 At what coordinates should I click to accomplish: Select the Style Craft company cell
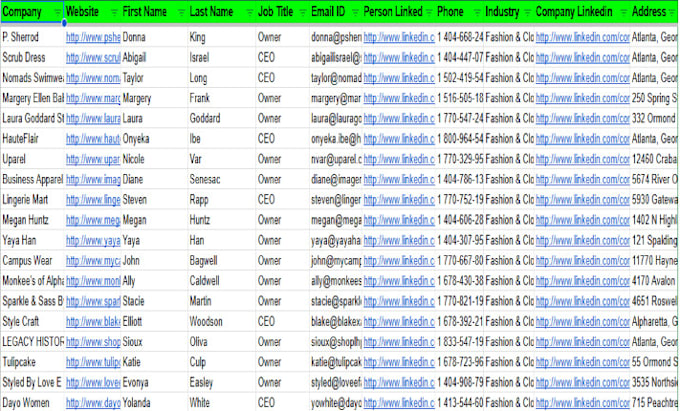(x=33, y=321)
